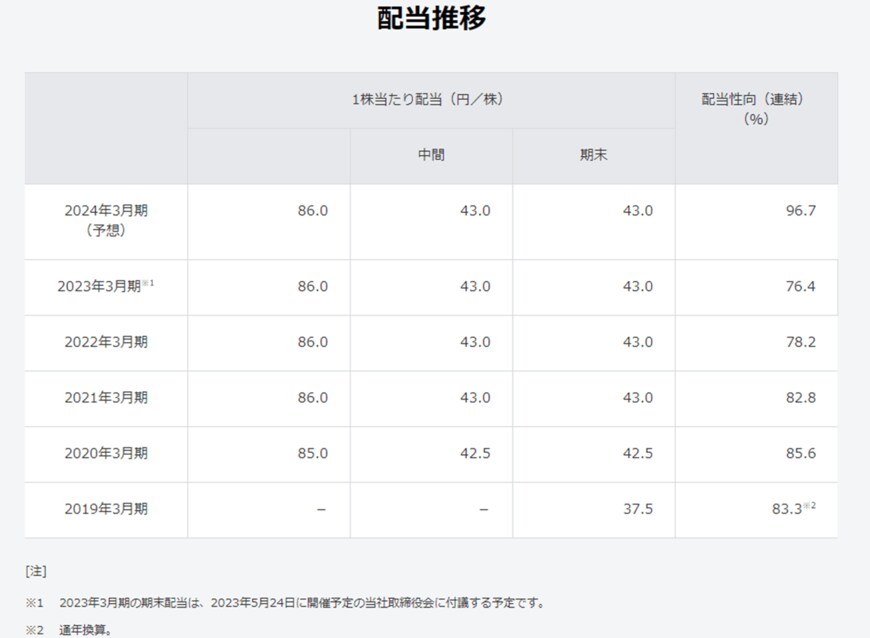
Task: Click the 2019年3月期 row label
Action: pos(106,506)
